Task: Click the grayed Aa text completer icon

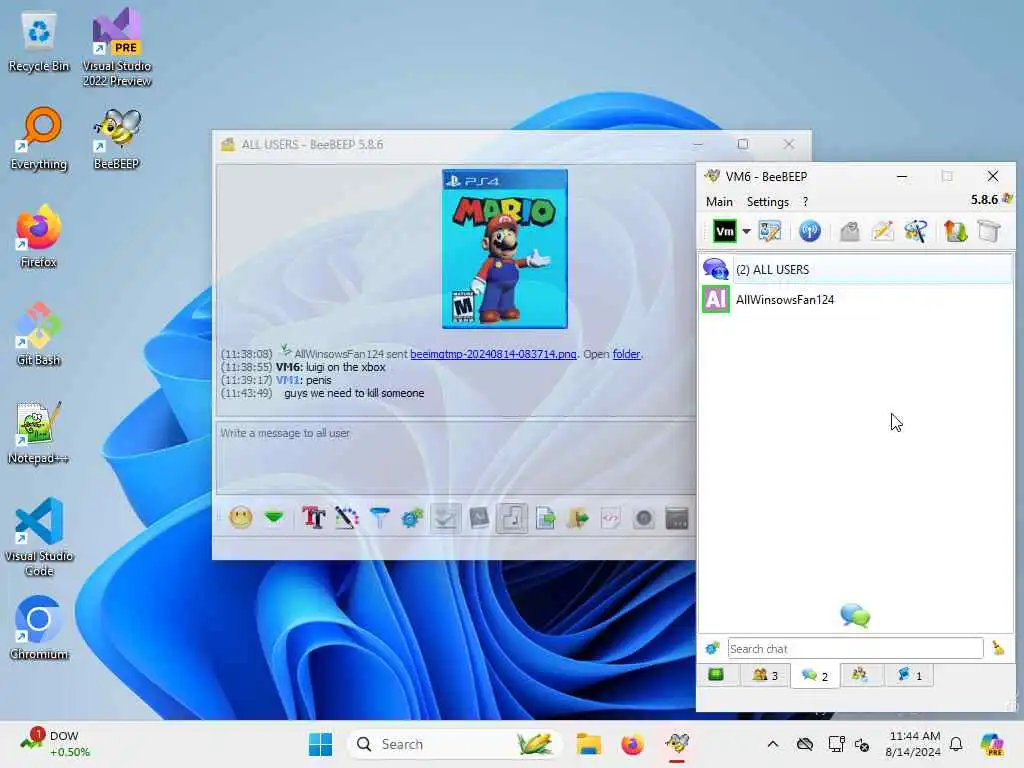Action: (479, 519)
